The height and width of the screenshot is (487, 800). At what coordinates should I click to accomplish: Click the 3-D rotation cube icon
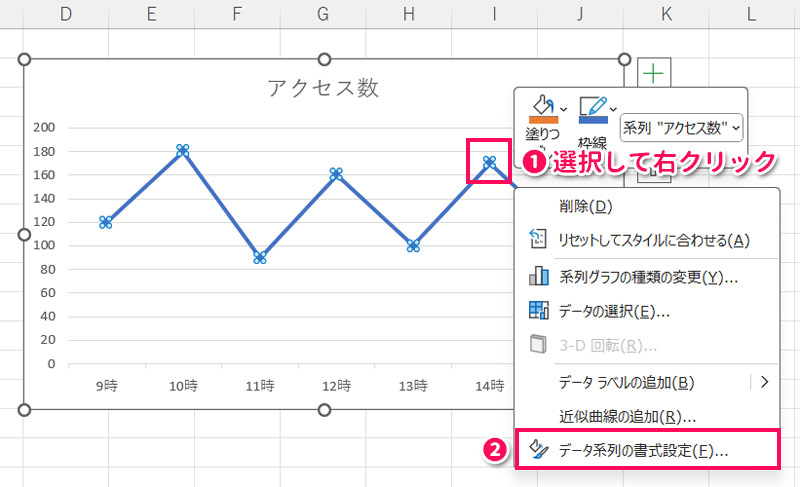click(538, 344)
